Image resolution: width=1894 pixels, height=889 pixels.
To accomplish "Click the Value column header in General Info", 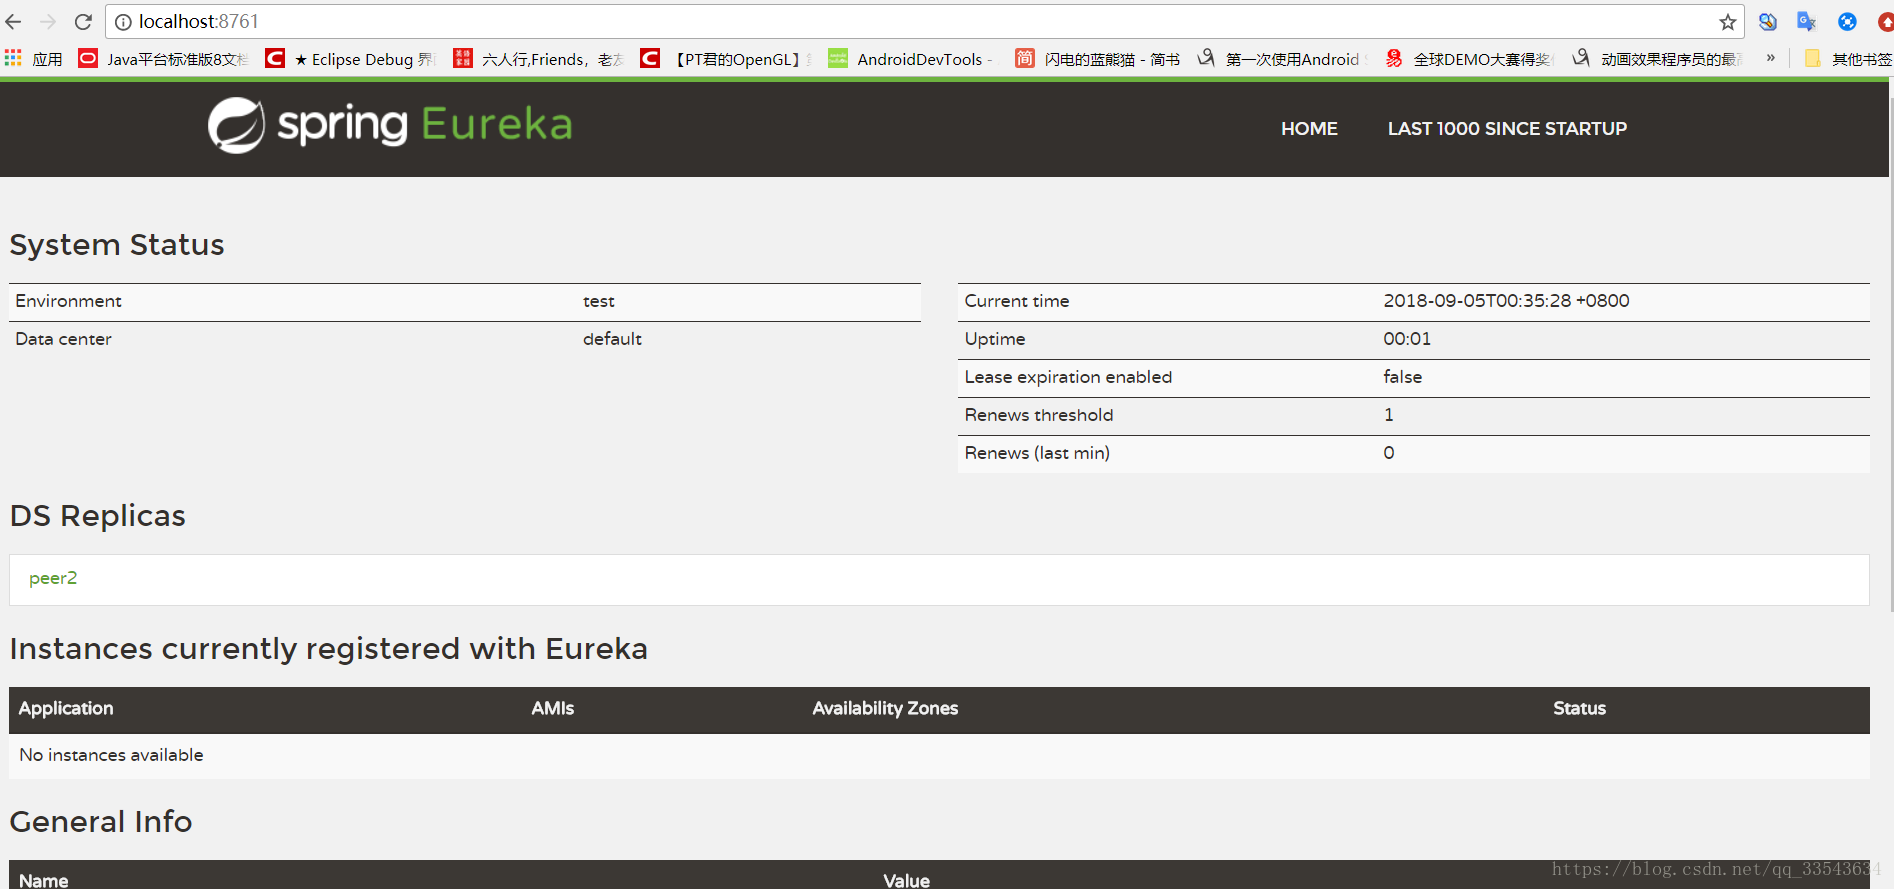I will (906, 880).
